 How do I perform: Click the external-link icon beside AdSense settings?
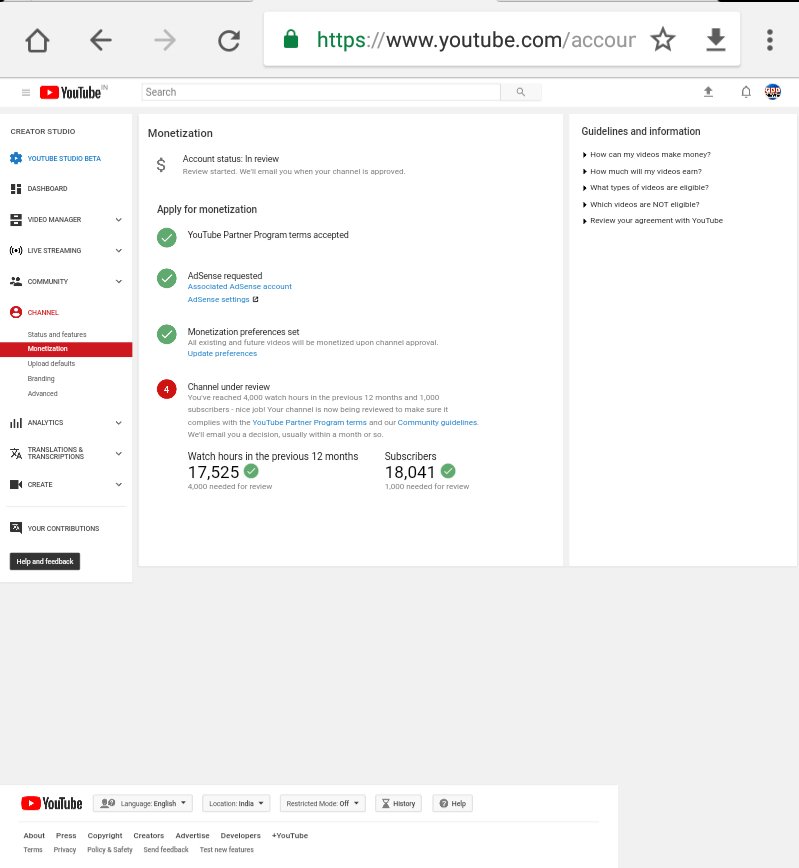click(x=255, y=299)
